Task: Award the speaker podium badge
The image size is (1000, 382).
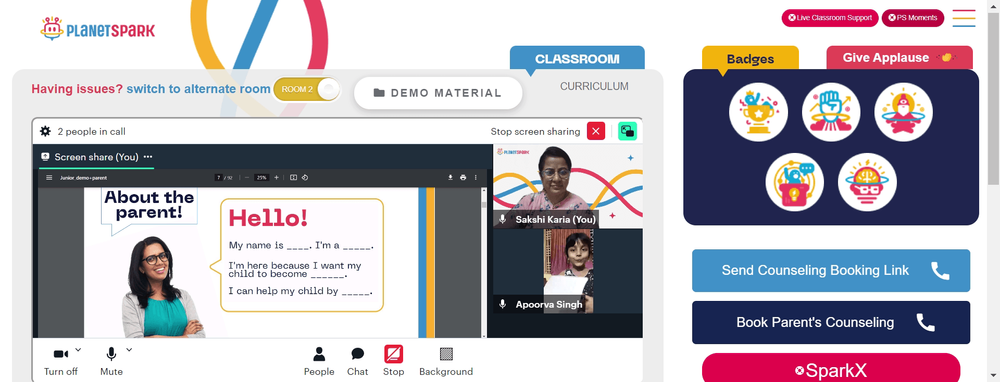Action: point(795,182)
